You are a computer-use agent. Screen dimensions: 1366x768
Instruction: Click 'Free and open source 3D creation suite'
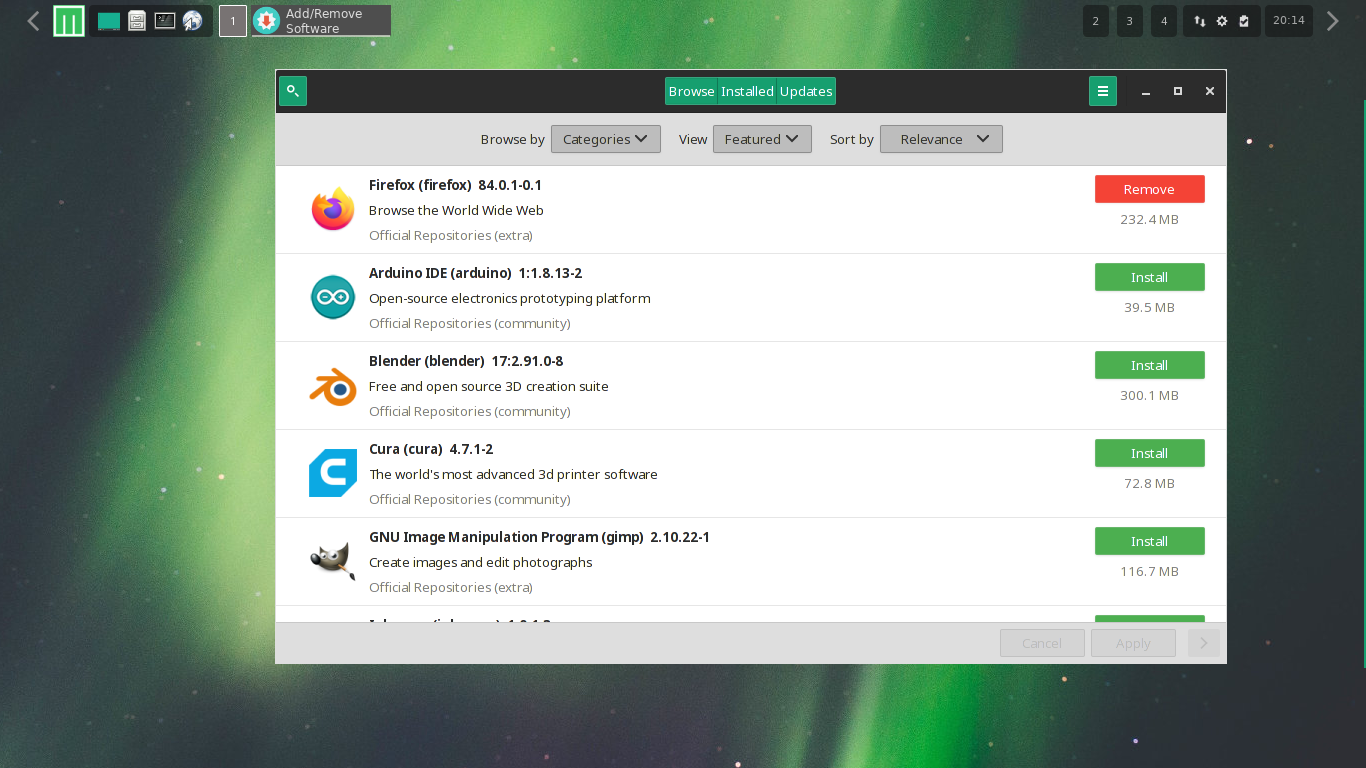pyautogui.click(x=488, y=386)
